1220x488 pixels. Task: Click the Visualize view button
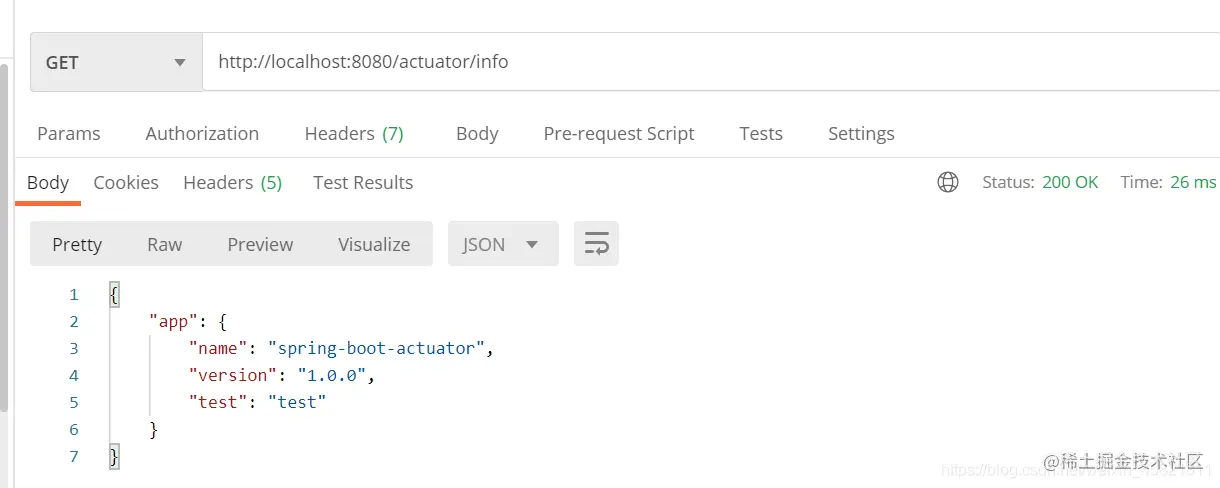click(x=374, y=244)
